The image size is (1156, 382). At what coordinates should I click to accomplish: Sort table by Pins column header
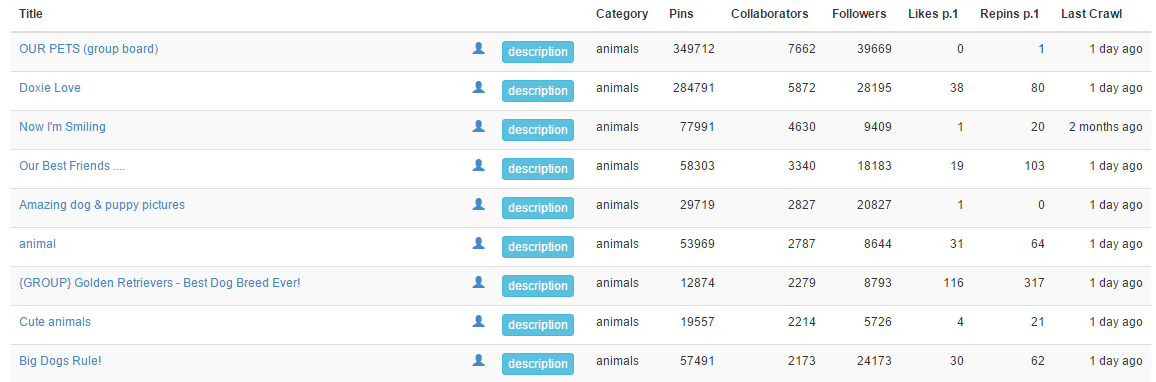pos(681,13)
